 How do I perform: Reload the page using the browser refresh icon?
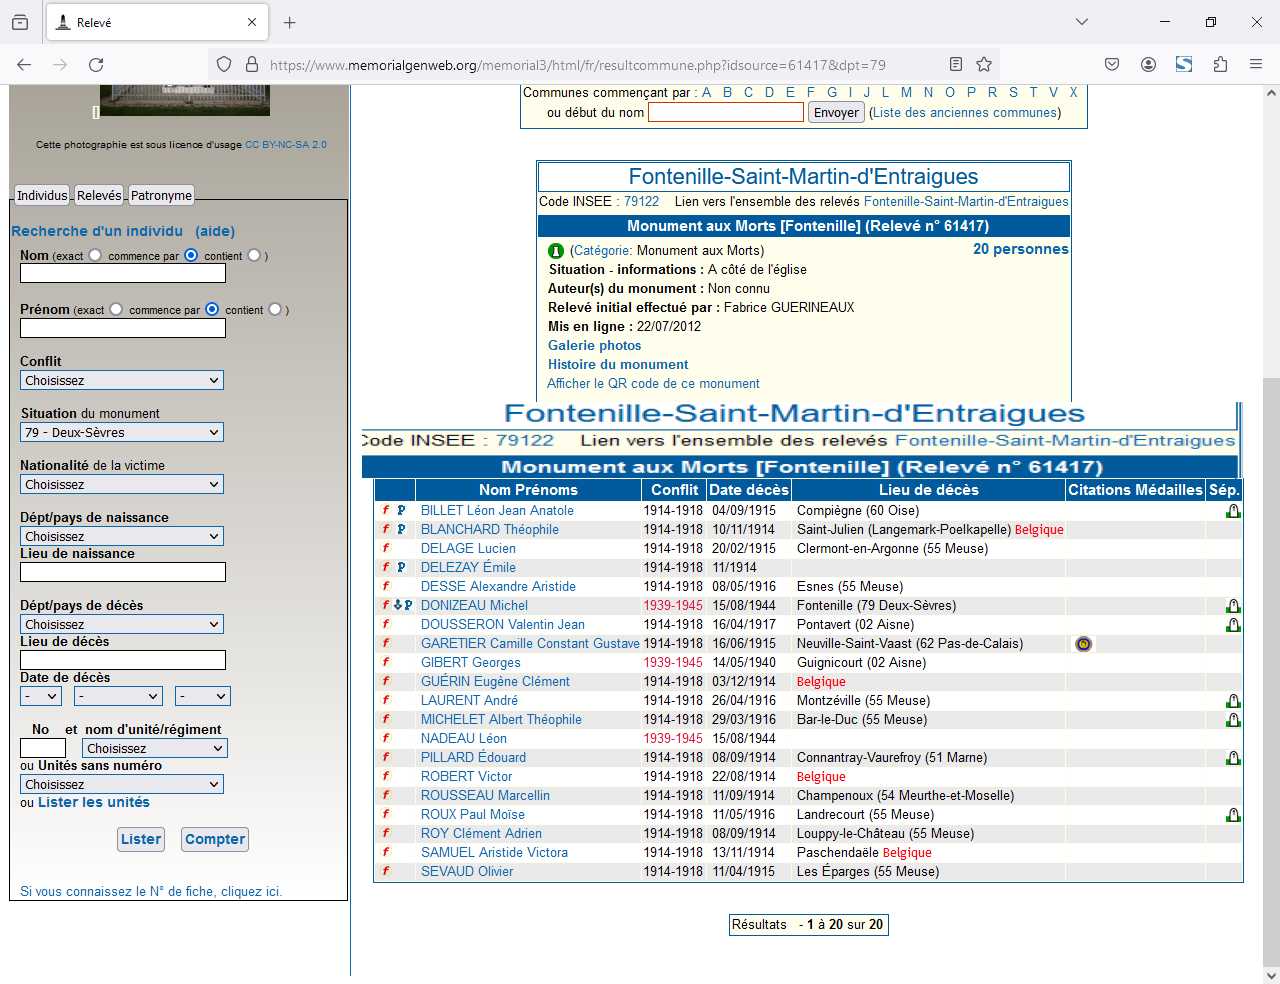click(96, 64)
